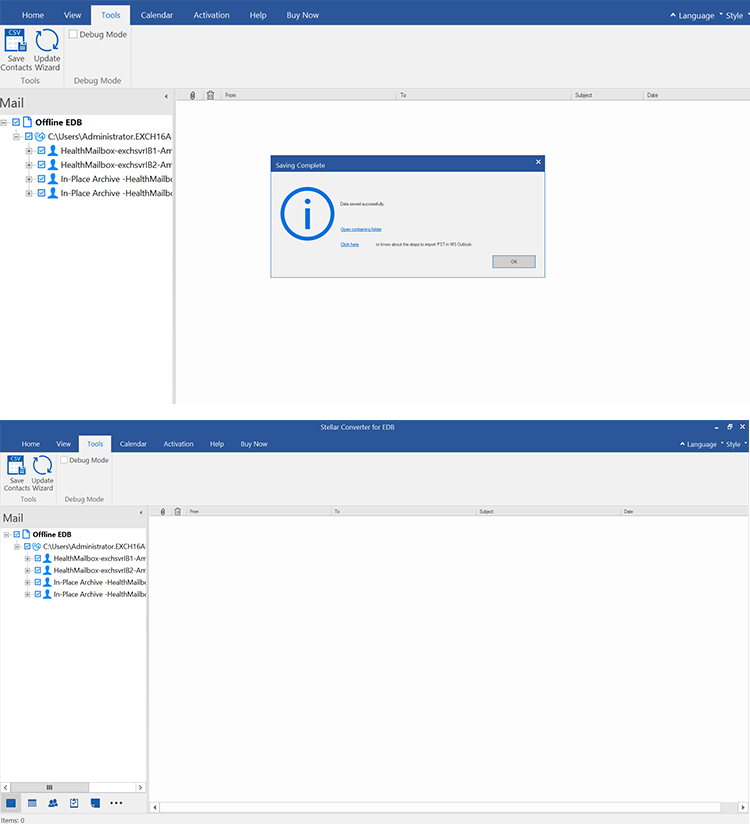Click trash column icon in lower window
Image resolution: width=750 pixels, height=824 pixels.
(178, 511)
